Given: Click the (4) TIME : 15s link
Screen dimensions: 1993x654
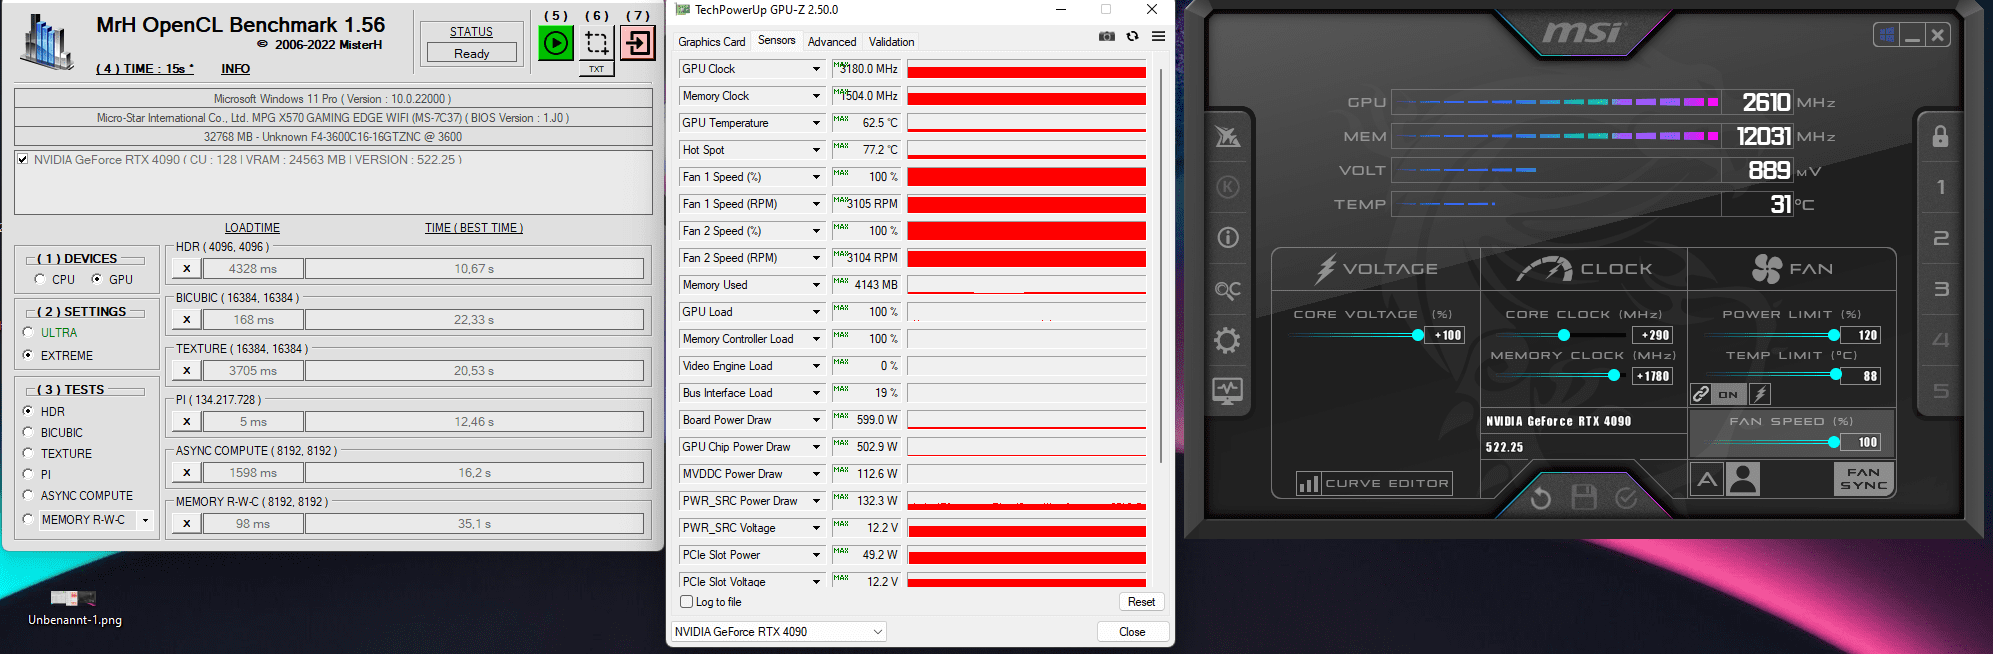Looking at the screenshot, I should tap(145, 69).
